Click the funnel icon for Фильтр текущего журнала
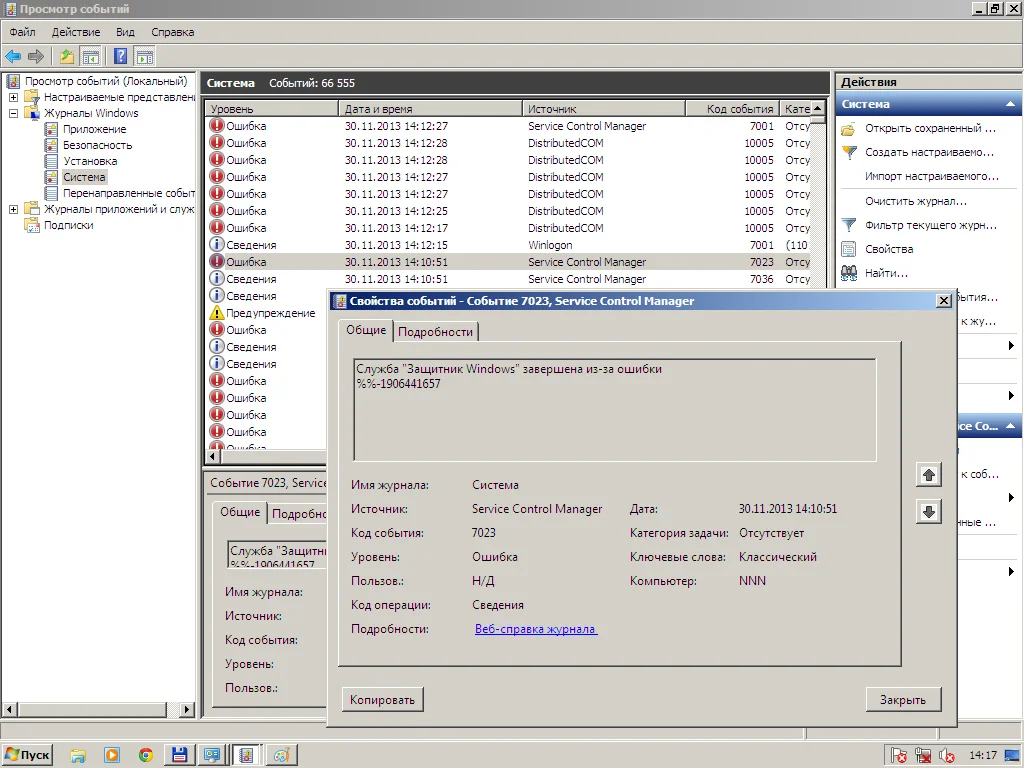1024x768 pixels. [849, 225]
